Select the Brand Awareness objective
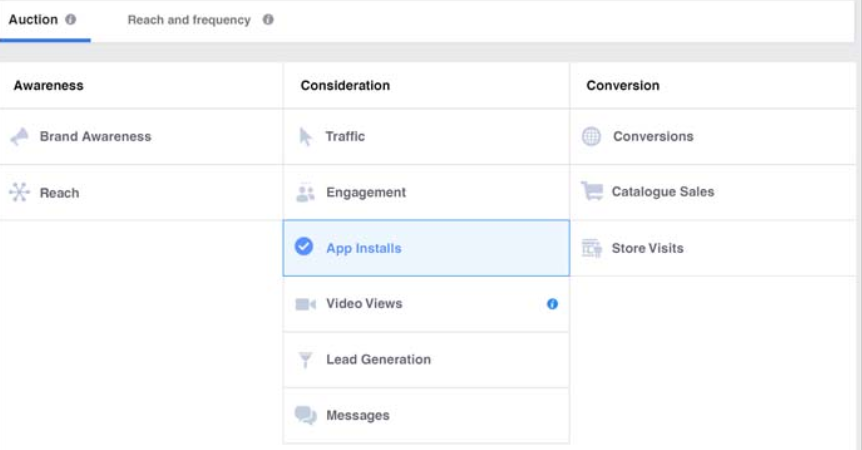This screenshot has width=862, height=450. click(x=95, y=137)
